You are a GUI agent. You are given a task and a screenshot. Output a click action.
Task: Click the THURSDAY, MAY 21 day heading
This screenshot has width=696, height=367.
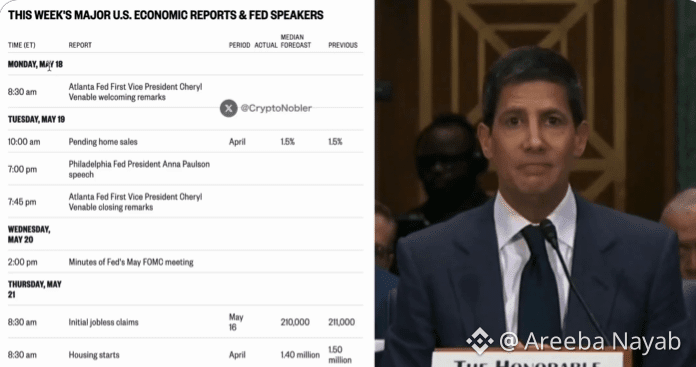point(35,289)
